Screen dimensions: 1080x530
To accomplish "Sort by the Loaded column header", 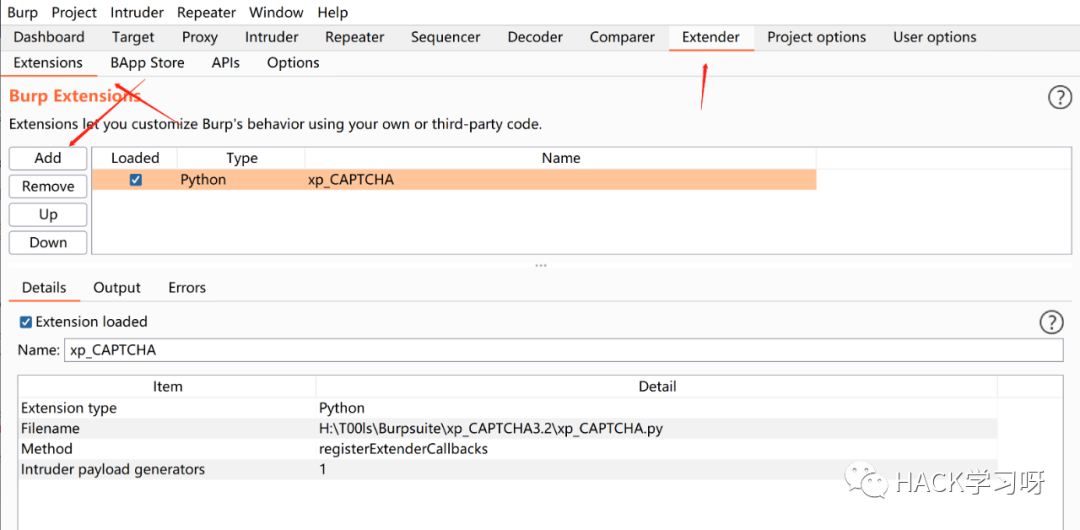I will (135, 158).
